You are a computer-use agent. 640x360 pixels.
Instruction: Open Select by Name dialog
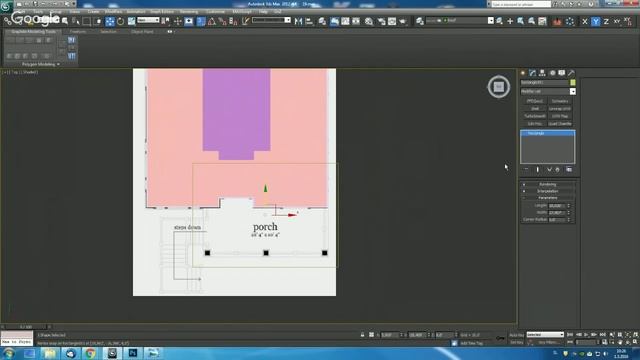76,21
